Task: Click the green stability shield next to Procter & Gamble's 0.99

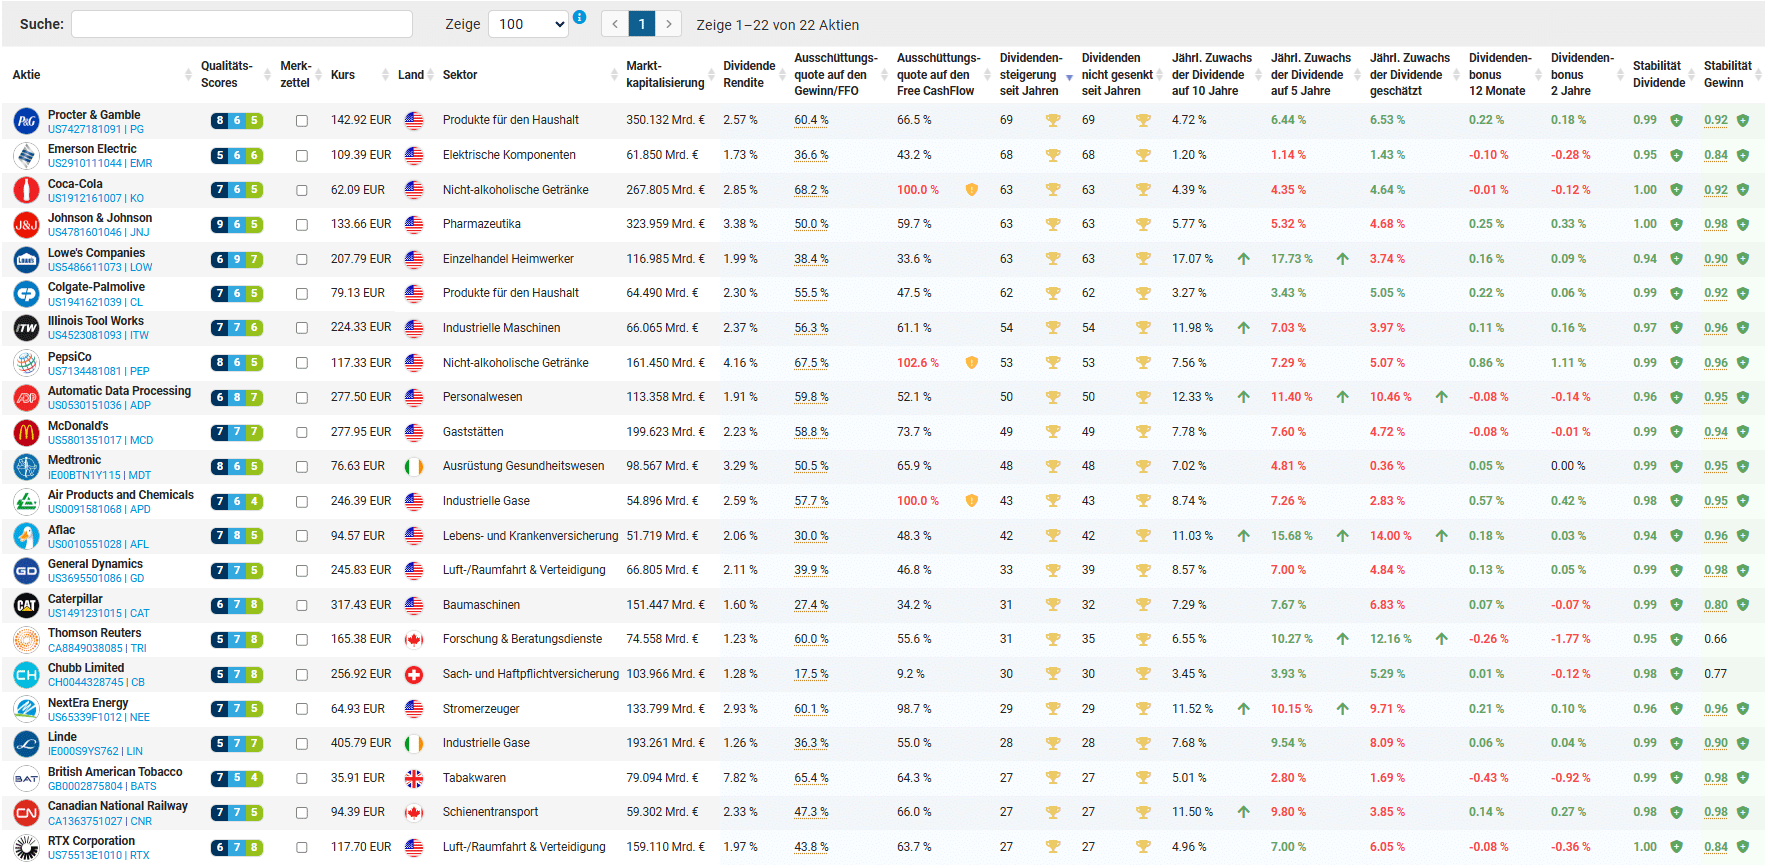Action: [x=1676, y=120]
